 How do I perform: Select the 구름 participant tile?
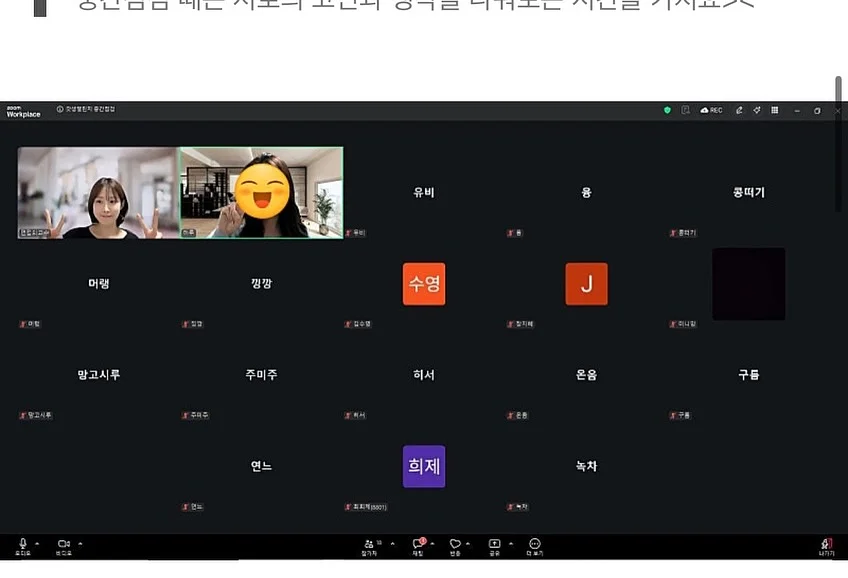749,375
